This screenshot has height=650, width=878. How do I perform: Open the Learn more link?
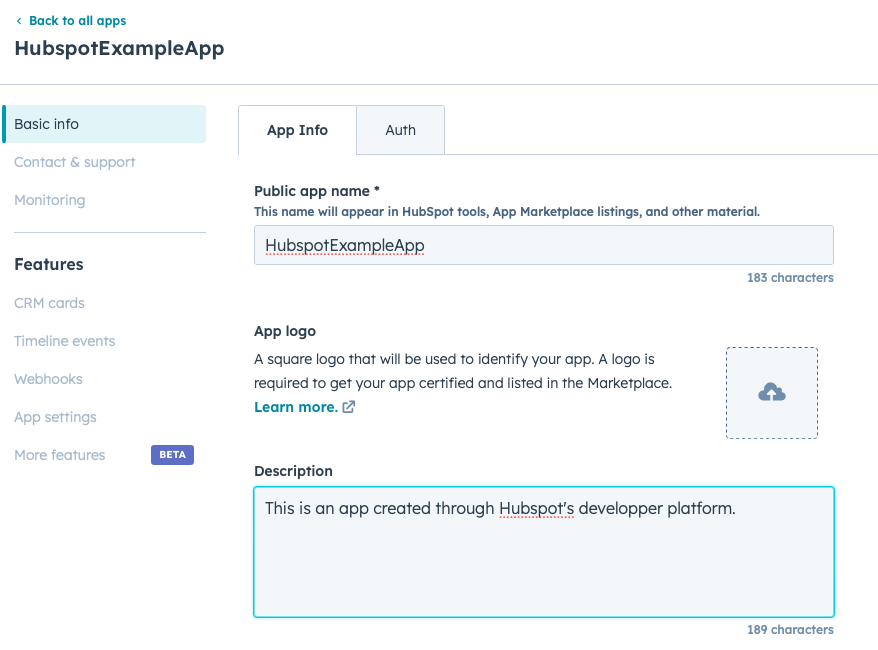[x=296, y=407]
